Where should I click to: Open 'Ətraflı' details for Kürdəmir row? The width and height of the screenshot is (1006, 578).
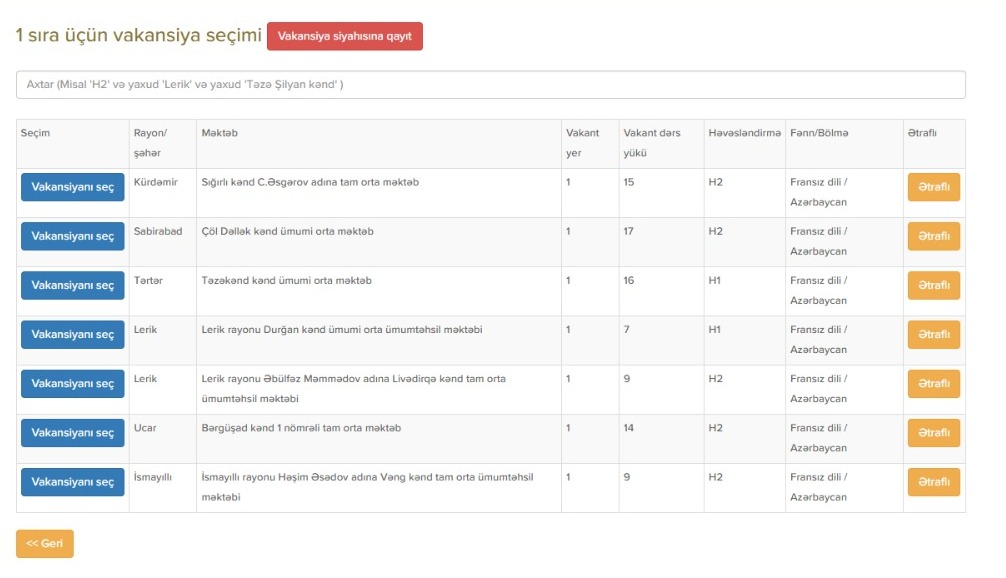(934, 187)
